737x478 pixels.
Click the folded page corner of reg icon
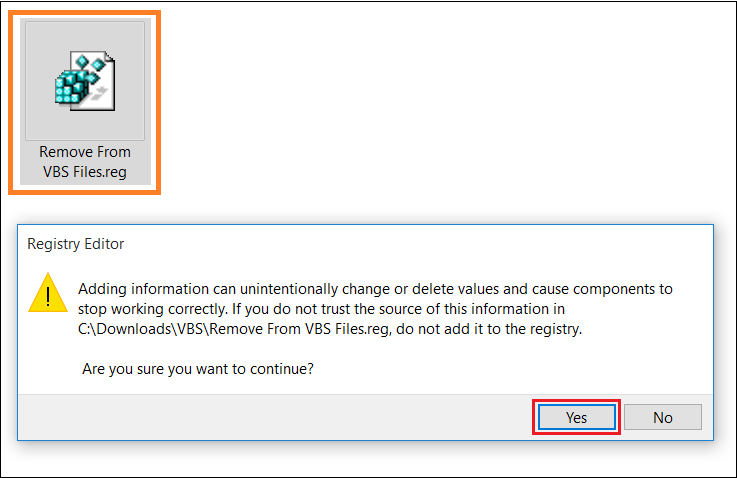(x=109, y=57)
